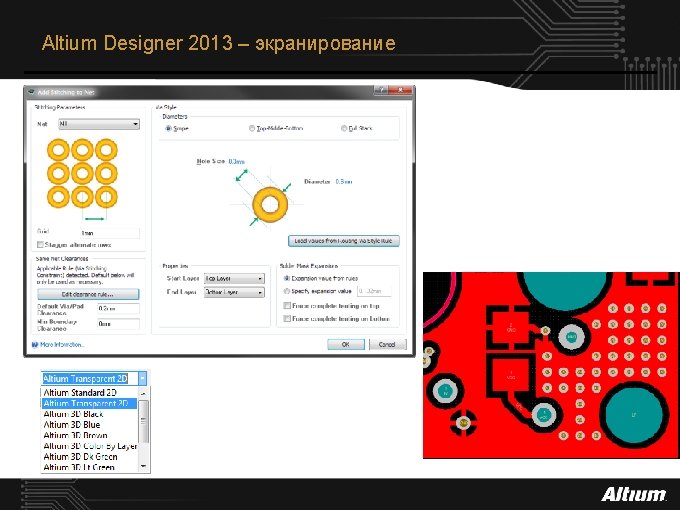This screenshot has width=680, height=510.
Task: Choose Altium 3D Brown configuration
Action: coord(89,435)
